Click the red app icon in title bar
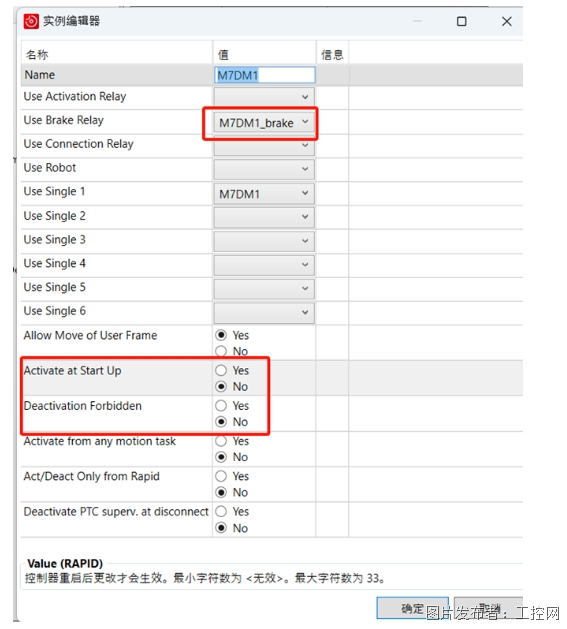 pos(31,21)
